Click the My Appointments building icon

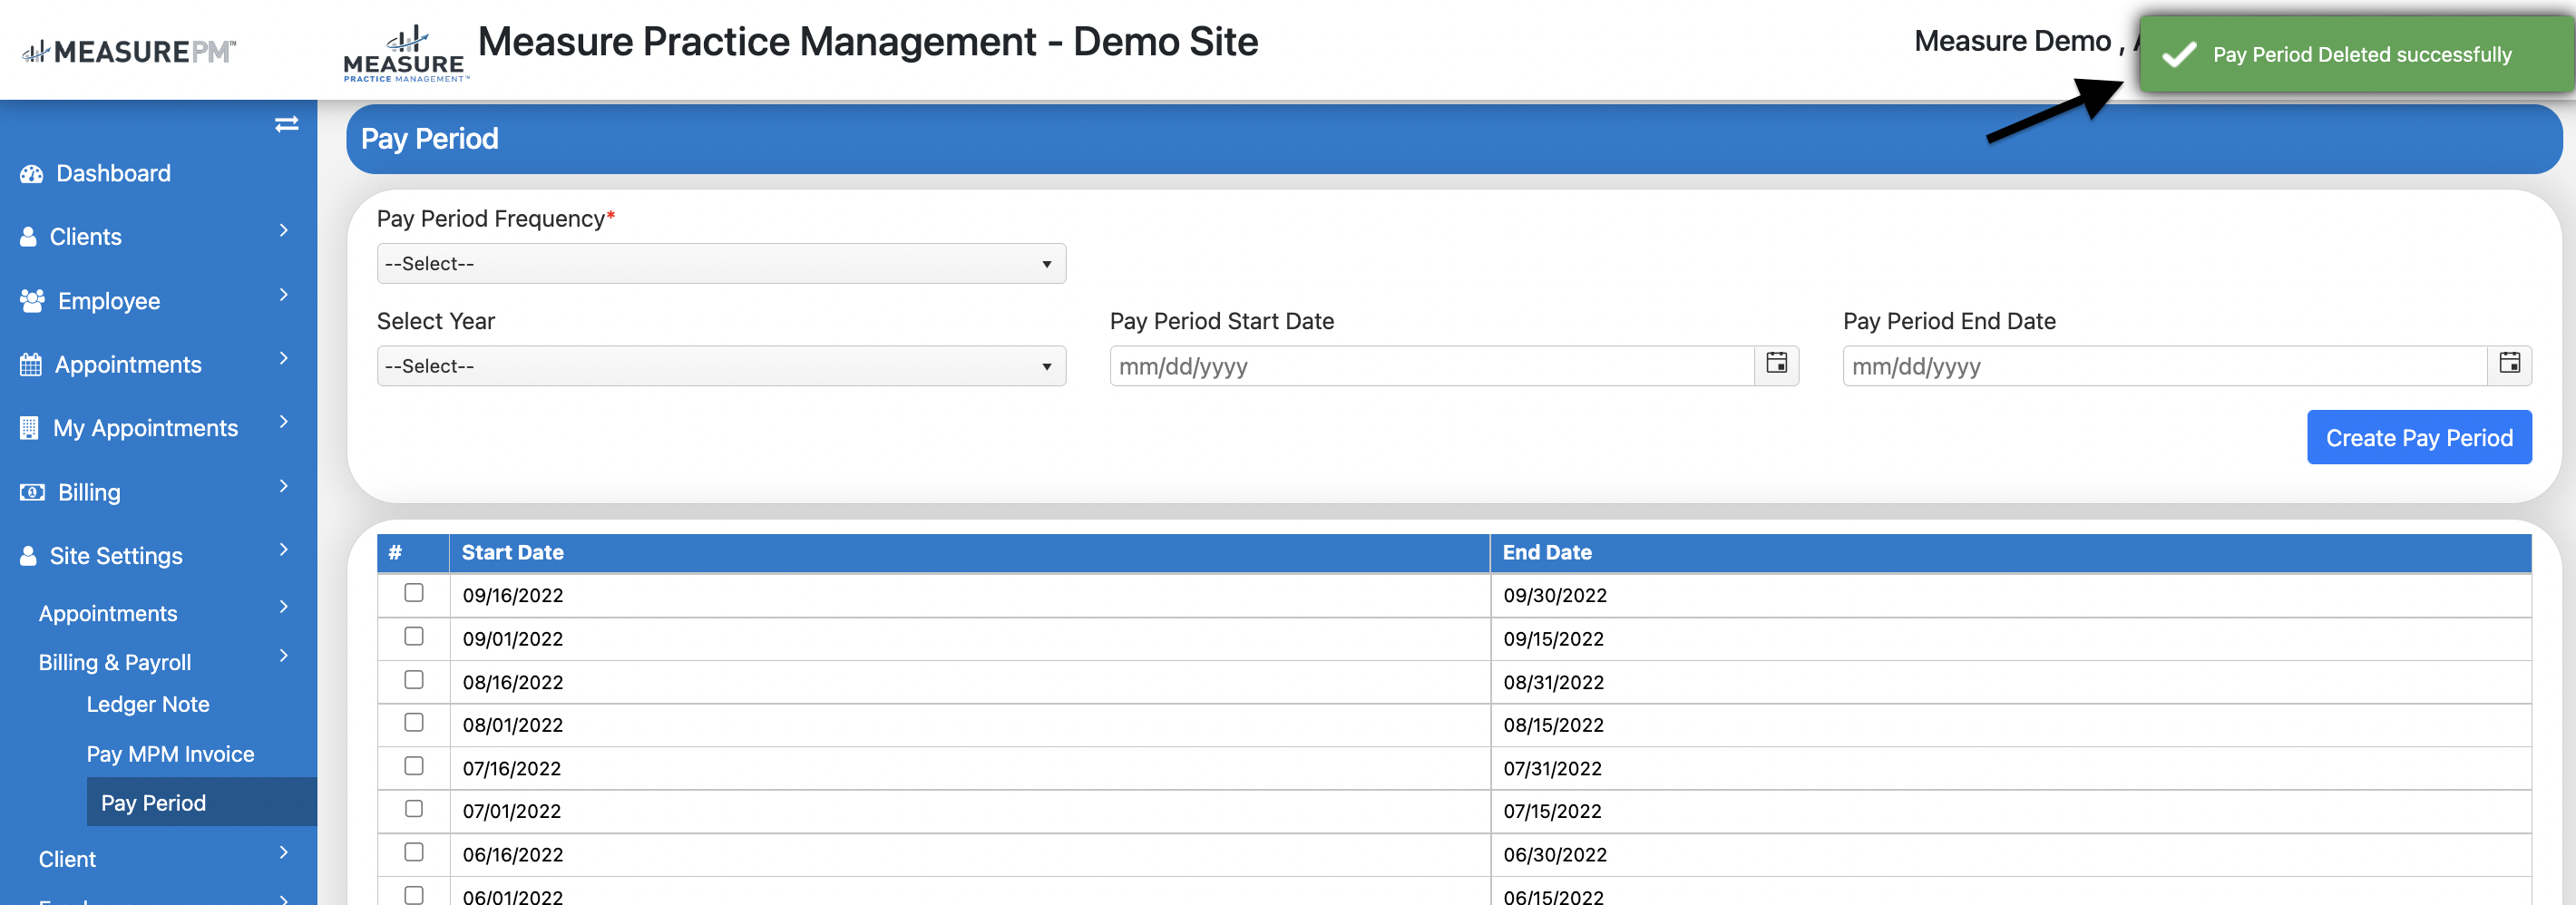(29, 428)
